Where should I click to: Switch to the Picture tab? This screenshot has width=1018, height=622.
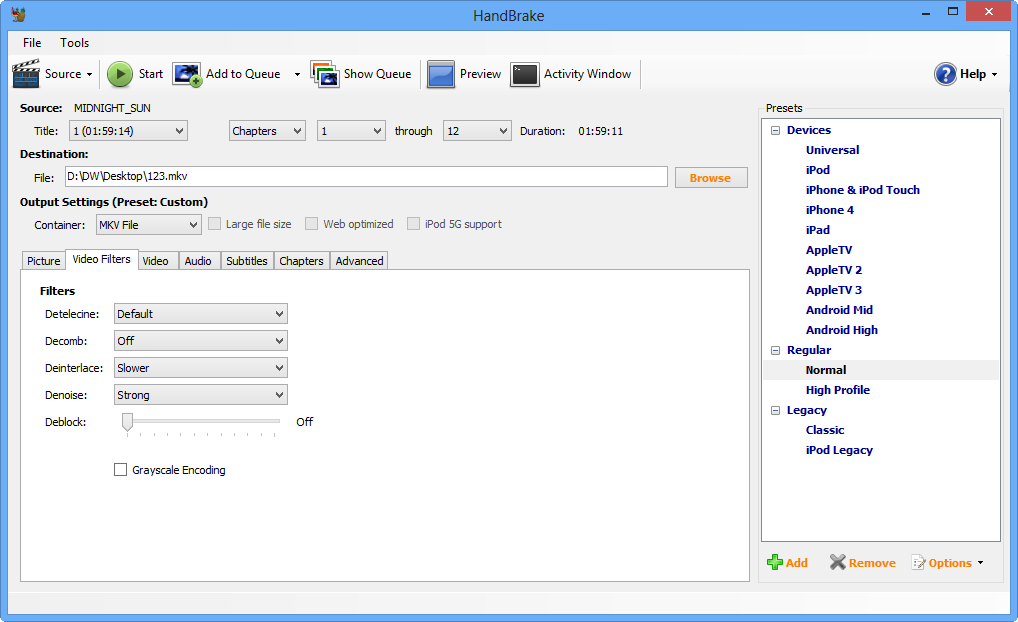coord(43,261)
